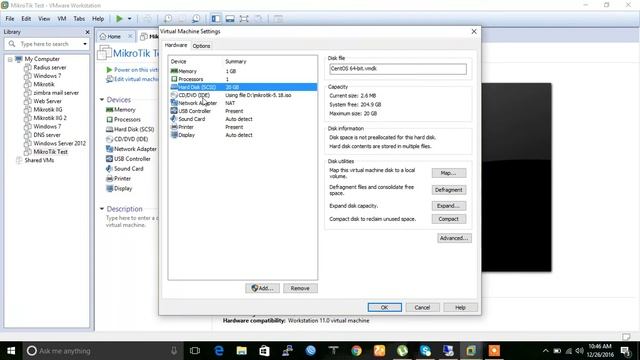This screenshot has height=360, width=640.
Task: Select the USB Controller device row
Action: 243,111
